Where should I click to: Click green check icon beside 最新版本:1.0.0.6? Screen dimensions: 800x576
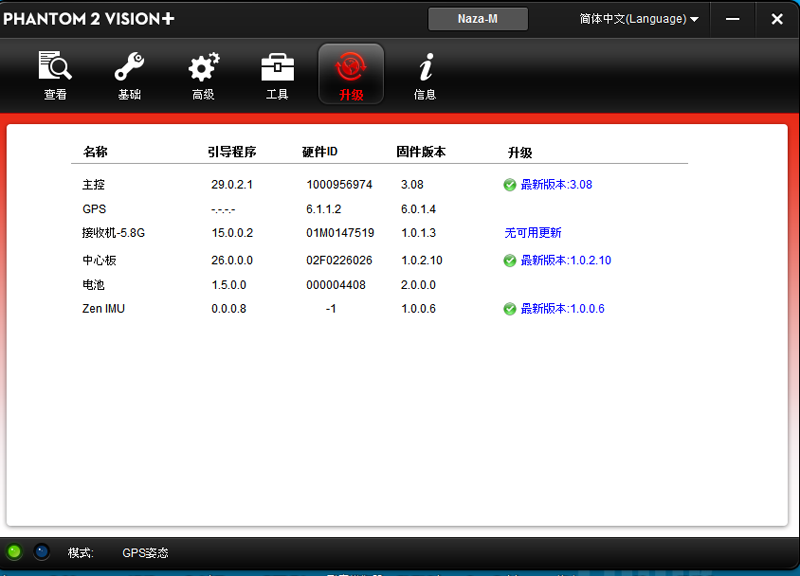[x=510, y=309]
